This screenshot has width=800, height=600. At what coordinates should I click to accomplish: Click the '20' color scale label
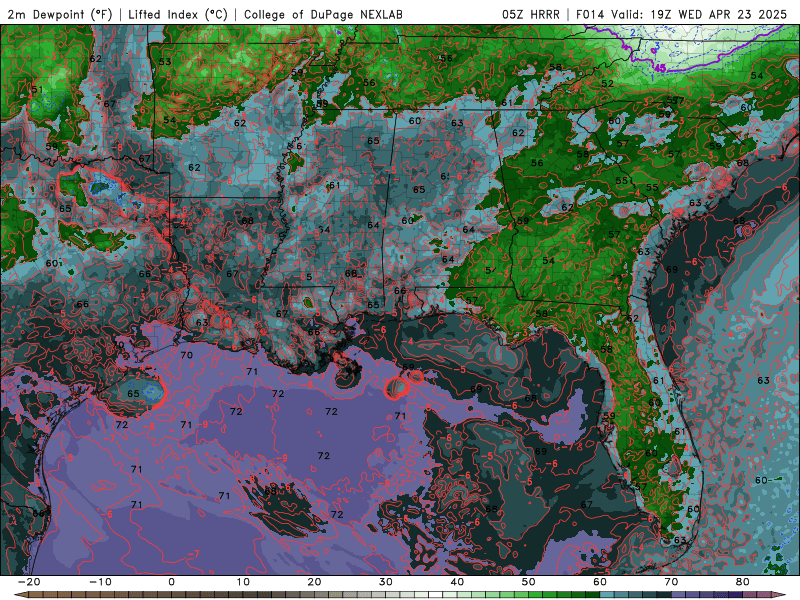[x=314, y=582]
